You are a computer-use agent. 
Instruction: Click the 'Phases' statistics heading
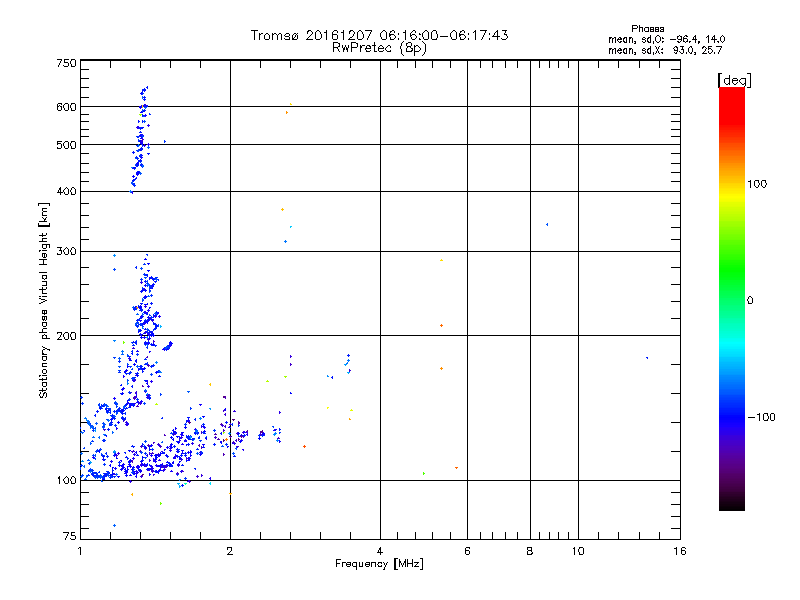(647, 29)
